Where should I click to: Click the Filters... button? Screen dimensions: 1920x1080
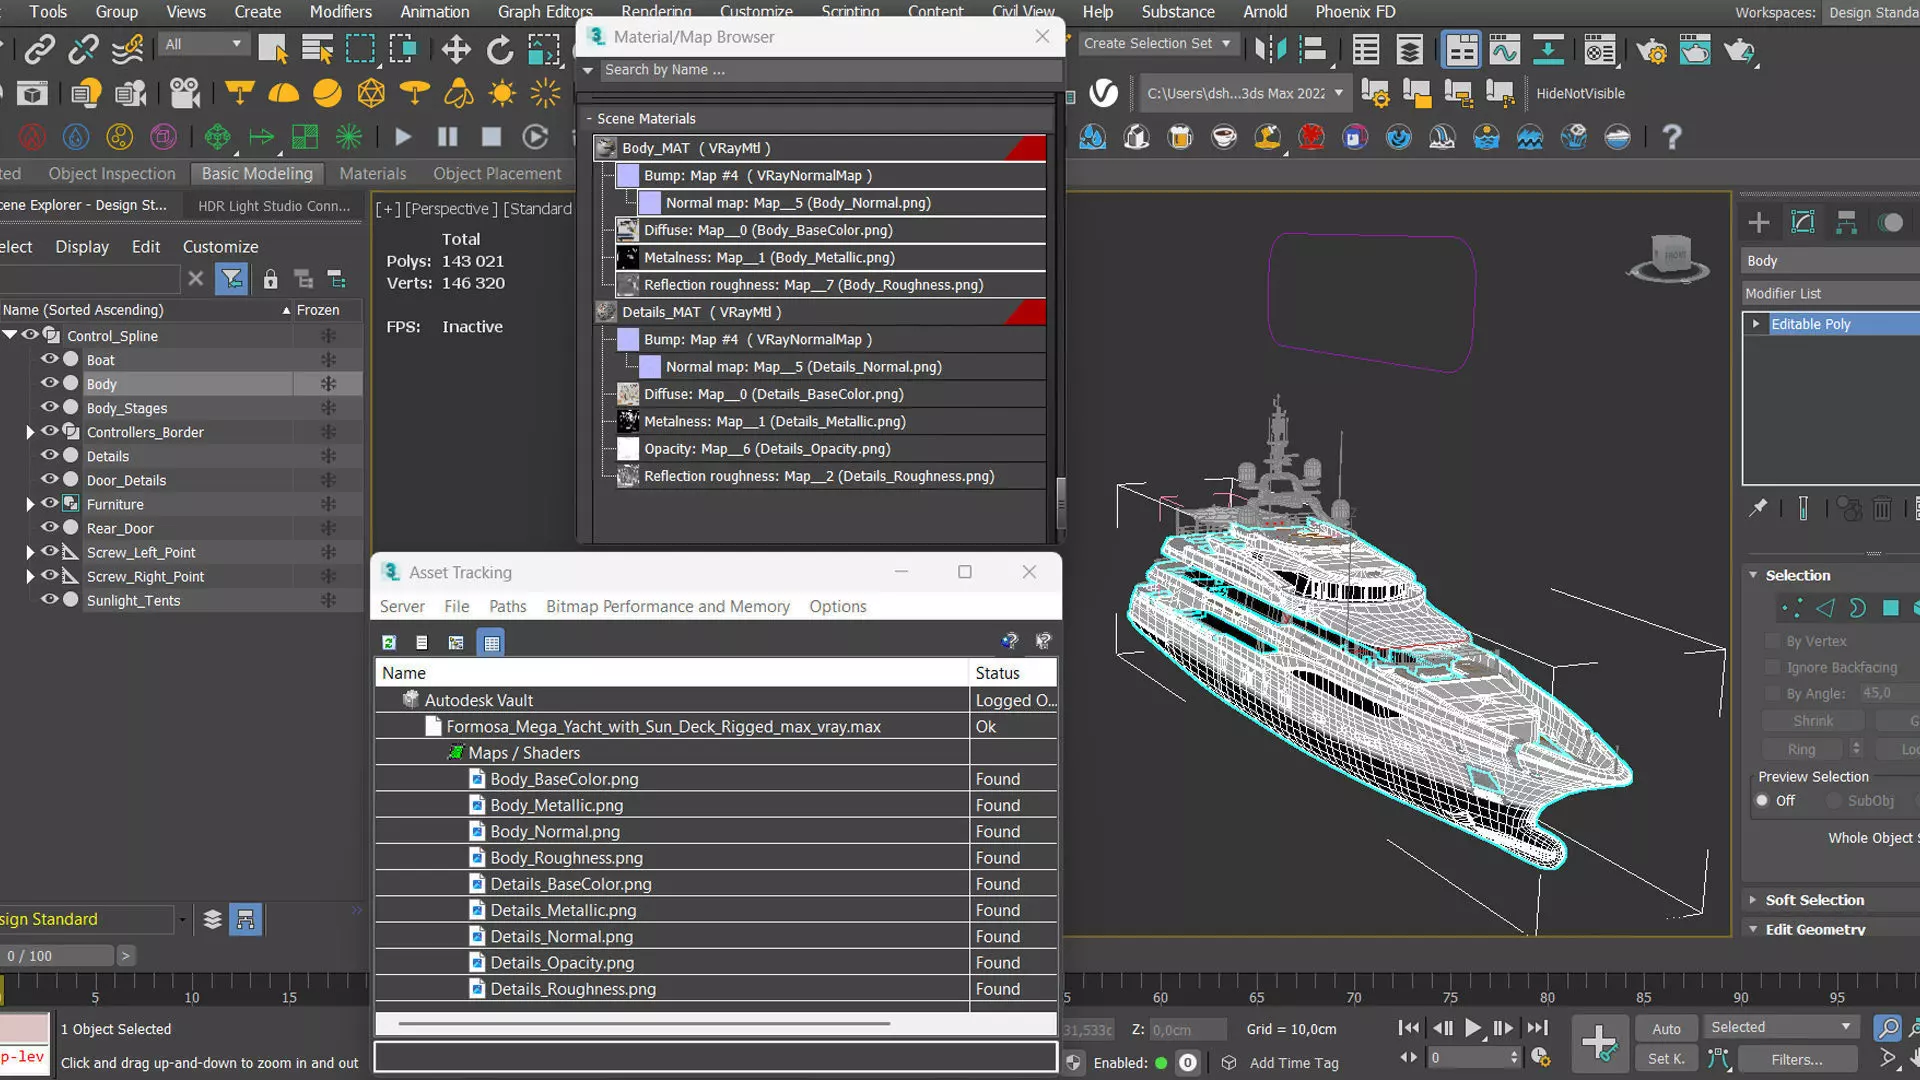pyautogui.click(x=1796, y=1059)
